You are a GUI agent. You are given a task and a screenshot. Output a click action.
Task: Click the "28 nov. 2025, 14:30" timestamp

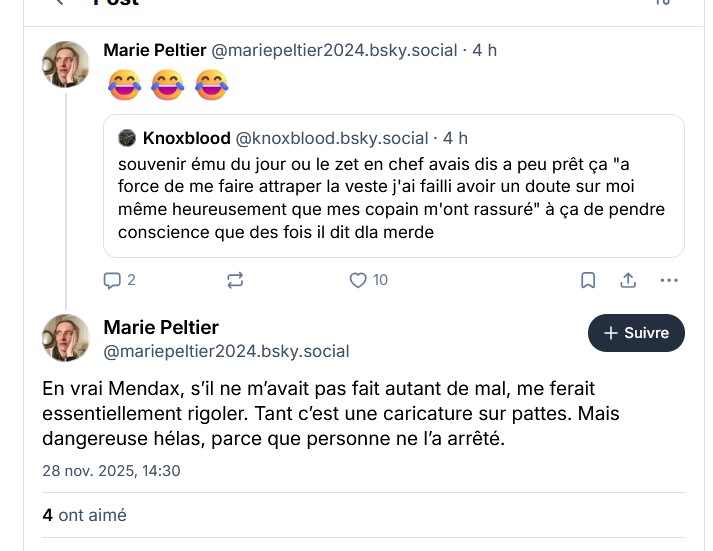[x=111, y=470]
